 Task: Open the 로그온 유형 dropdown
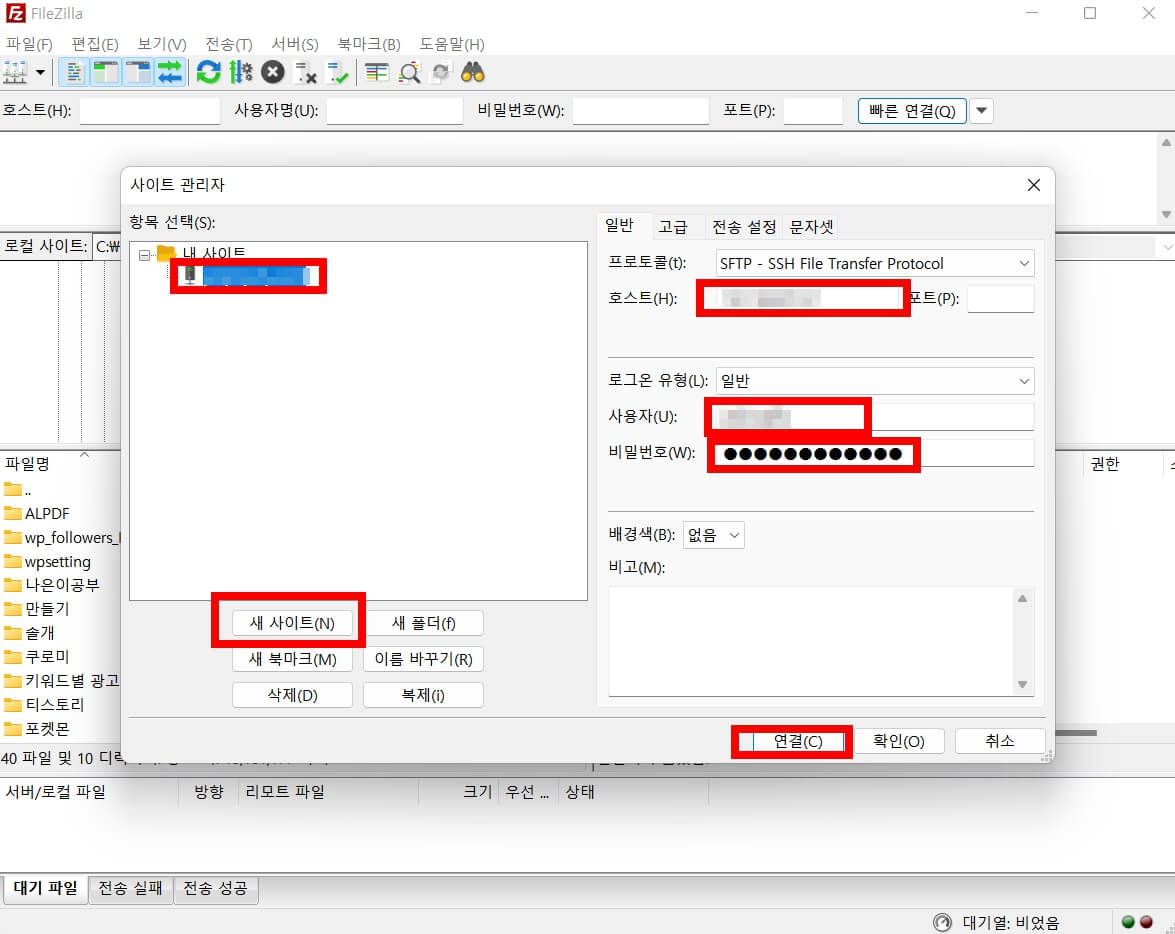click(875, 381)
